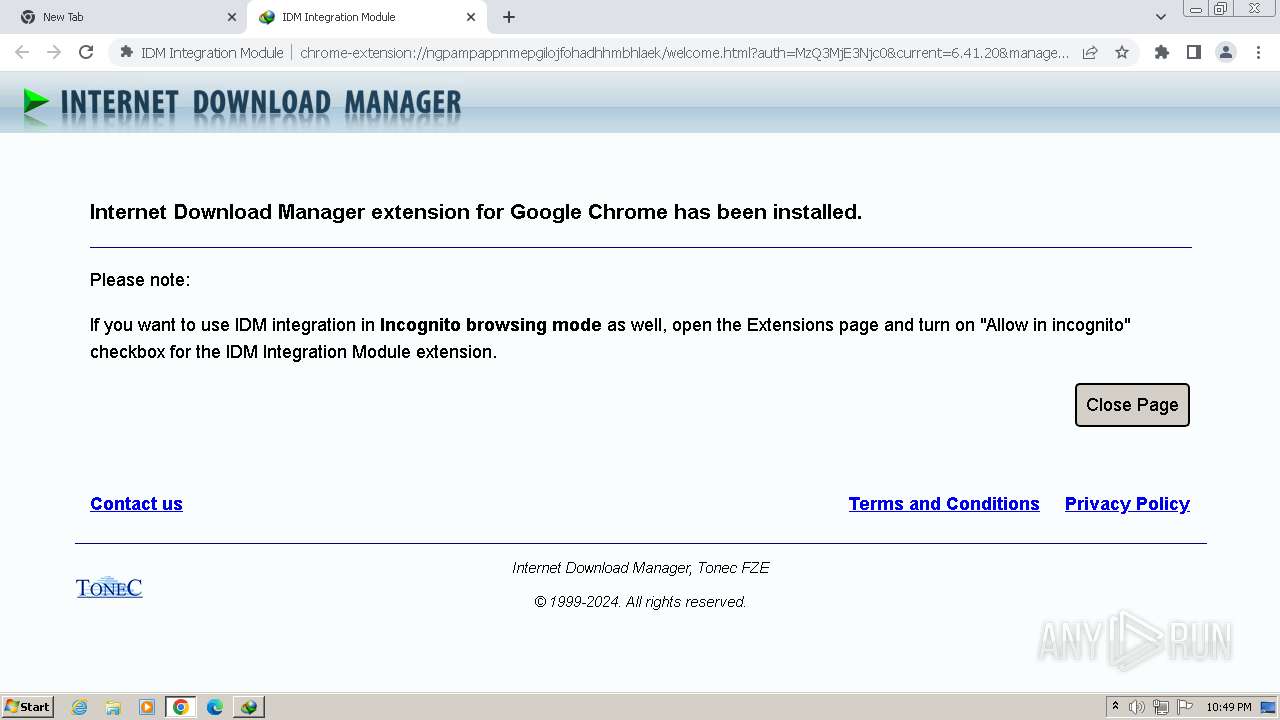
Task: Bookmark this page with the star
Action: (x=1122, y=52)
